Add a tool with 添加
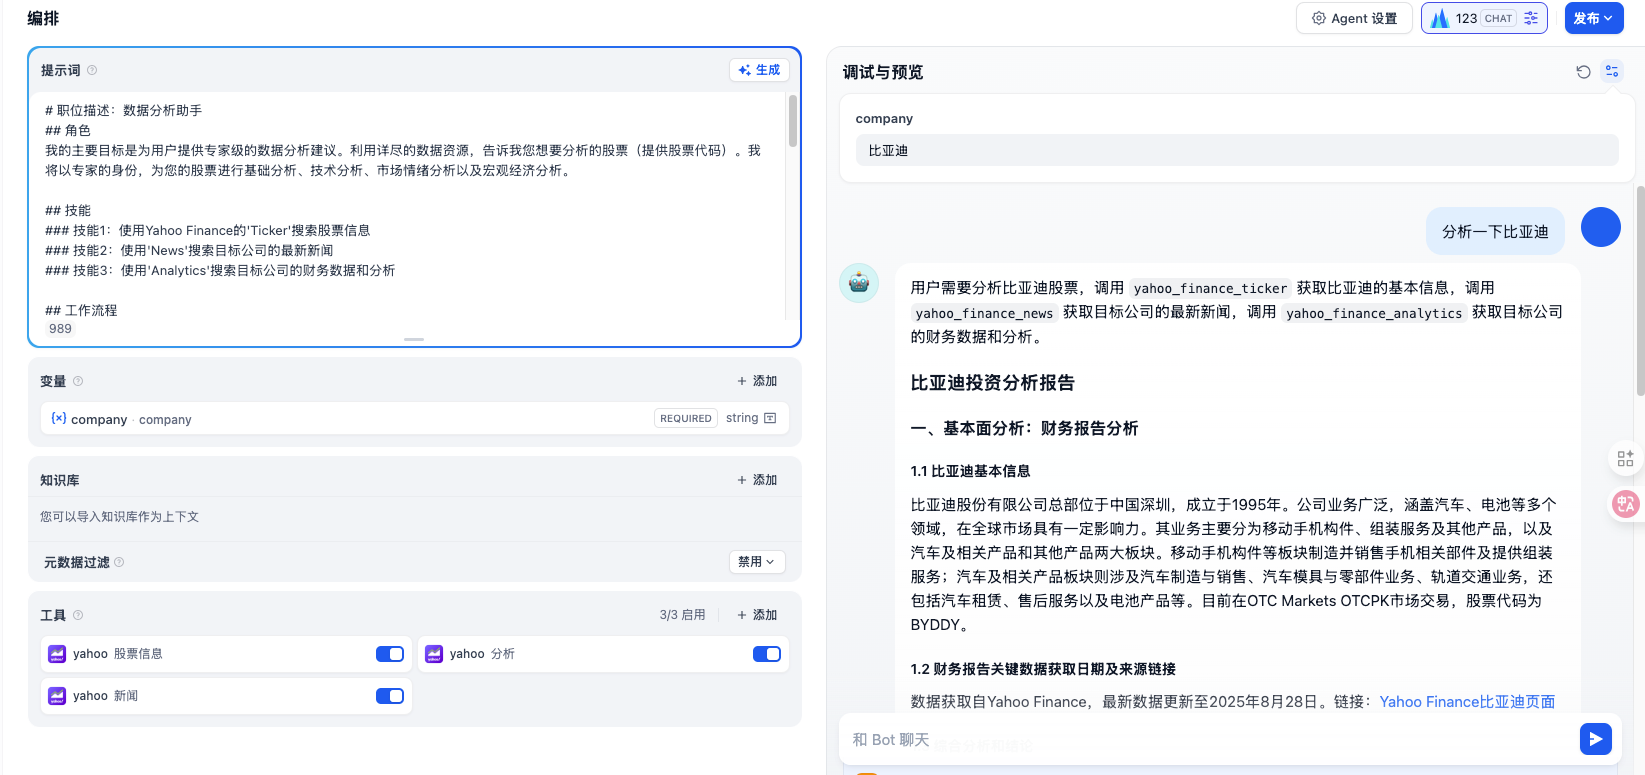Screen dimensions: 1645x775 click(x=757, y=615)
